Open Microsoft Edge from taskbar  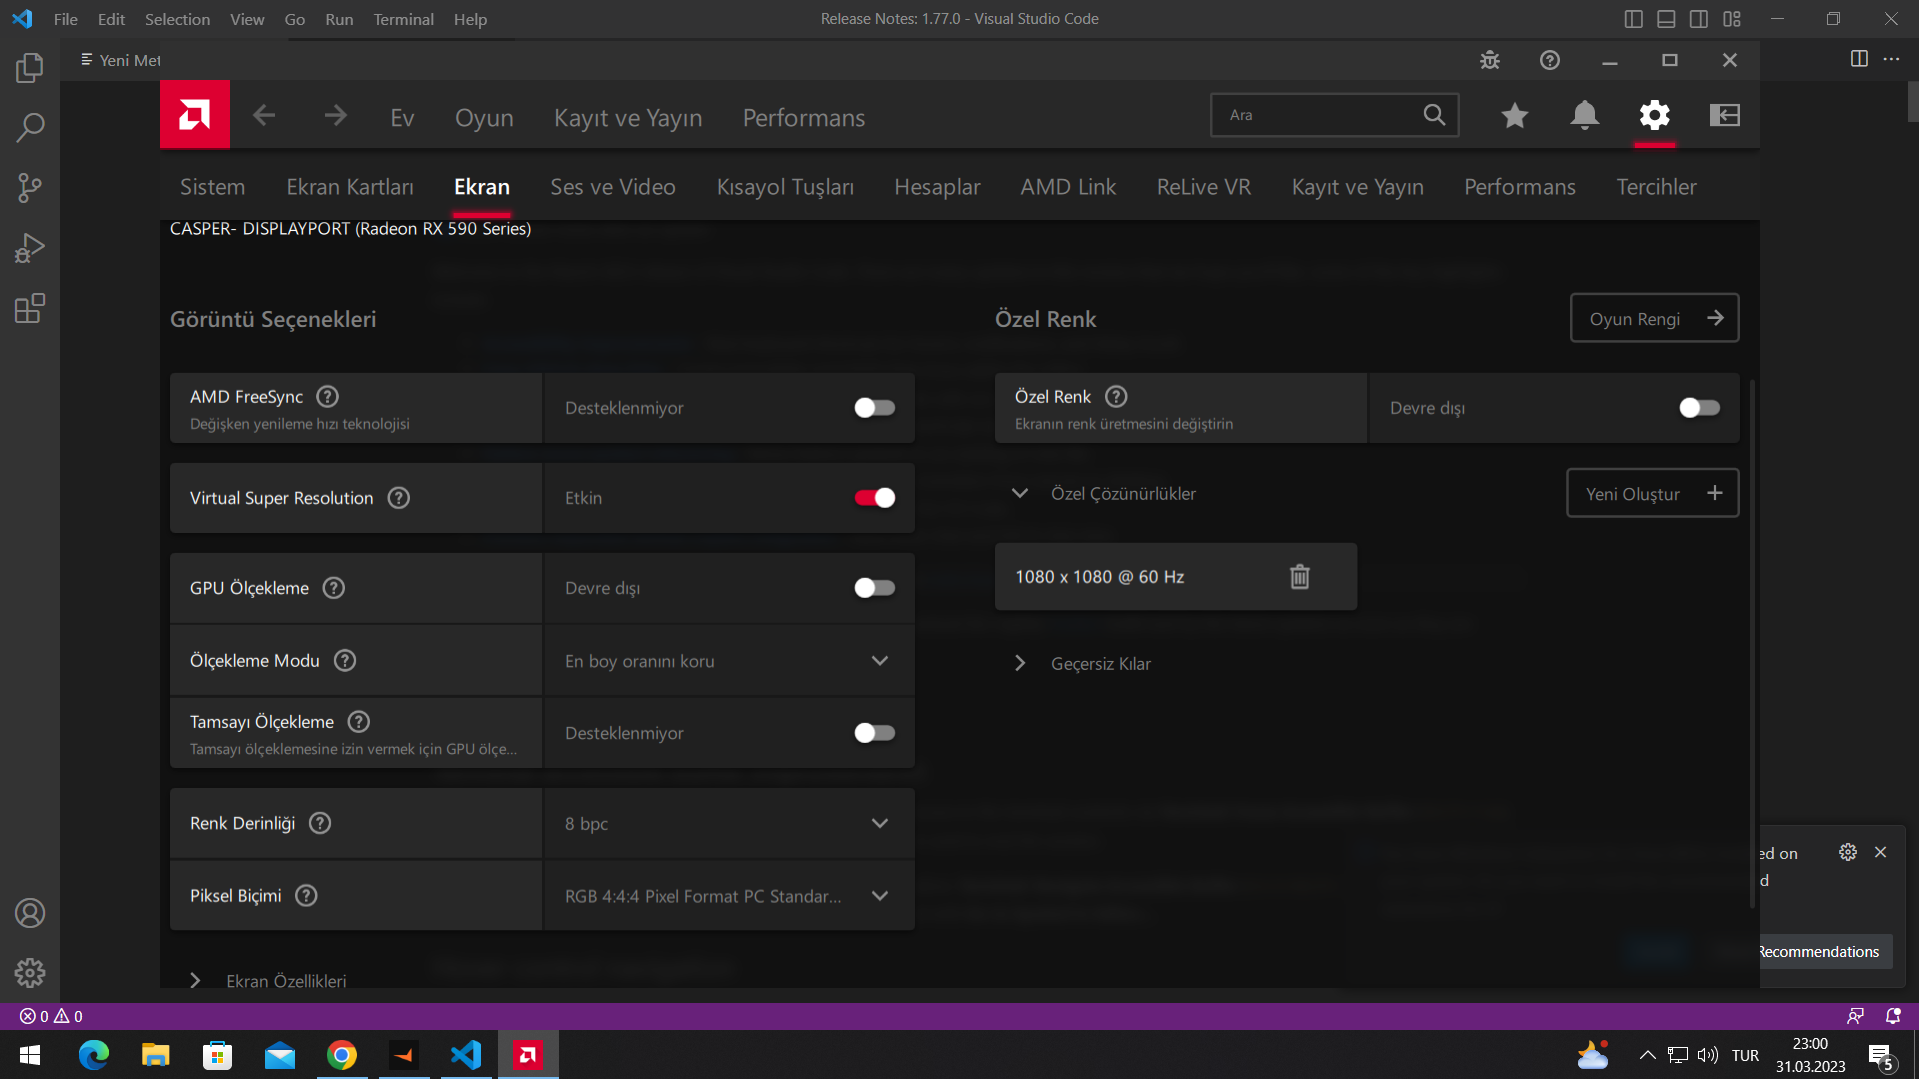[x=94, y=1055]
